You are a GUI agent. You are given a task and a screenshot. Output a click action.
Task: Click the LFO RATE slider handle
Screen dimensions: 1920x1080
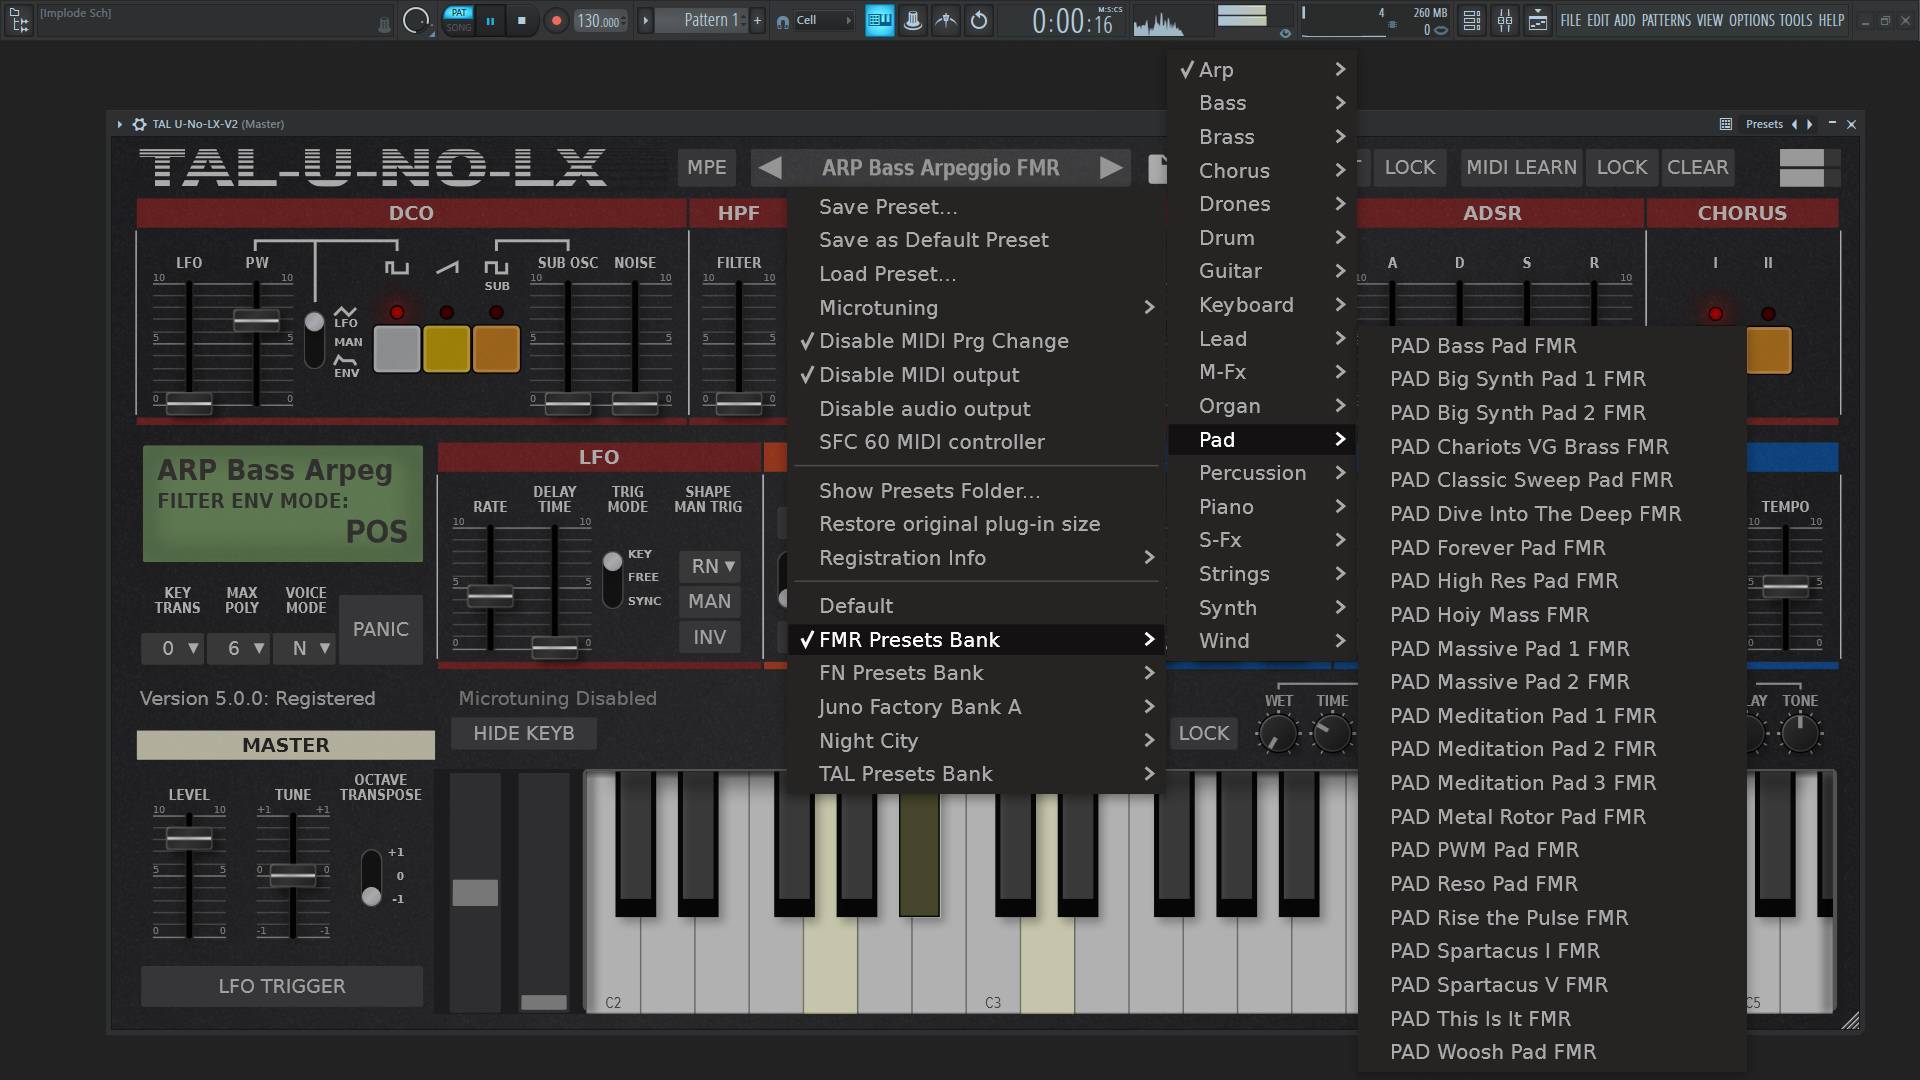pos(490,596)
